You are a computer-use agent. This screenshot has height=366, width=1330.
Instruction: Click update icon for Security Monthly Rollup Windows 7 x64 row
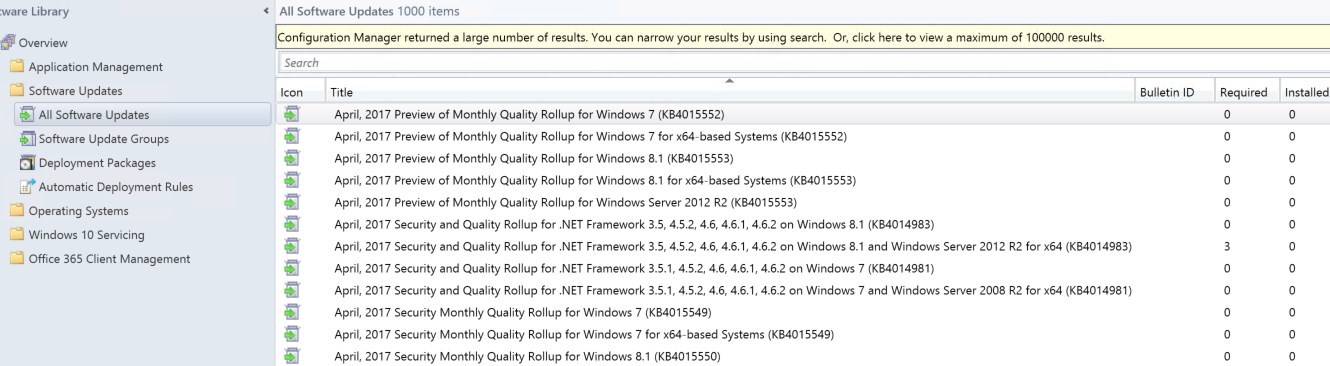coord(291,334)
